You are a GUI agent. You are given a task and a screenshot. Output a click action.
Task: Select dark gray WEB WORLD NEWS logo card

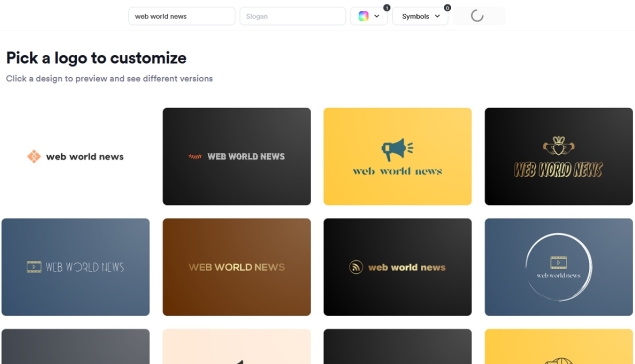(x=237, y=156)
